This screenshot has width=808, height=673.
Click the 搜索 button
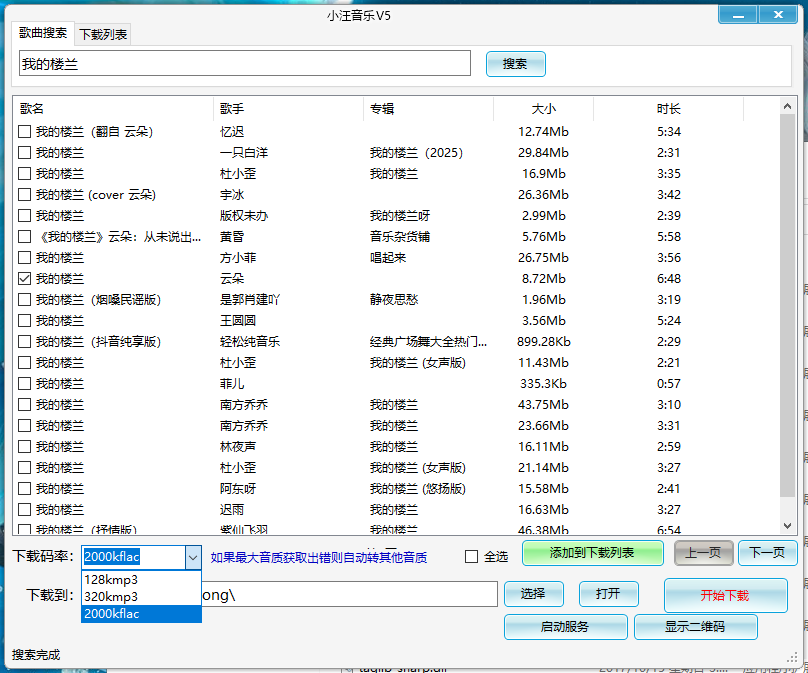coord(515,64)
